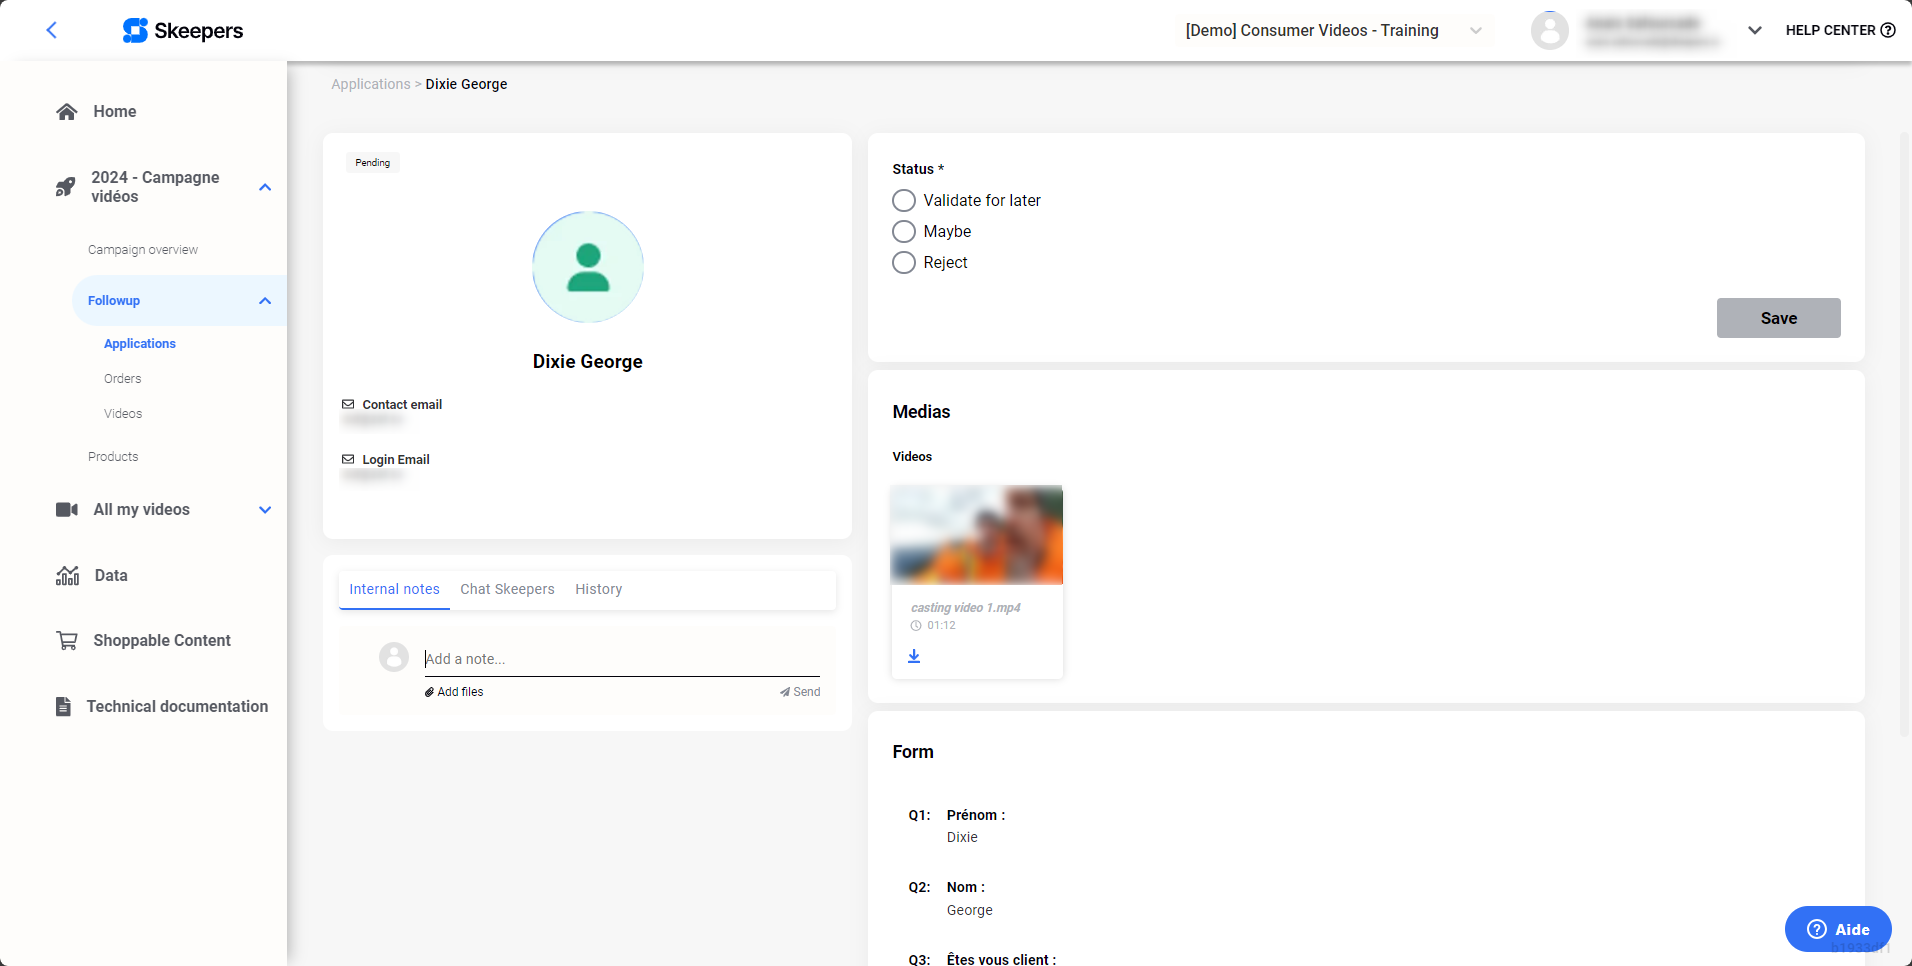Switch to the Chat Skeepers tab
Screen dimensions: 1912x966
point(507,589)
